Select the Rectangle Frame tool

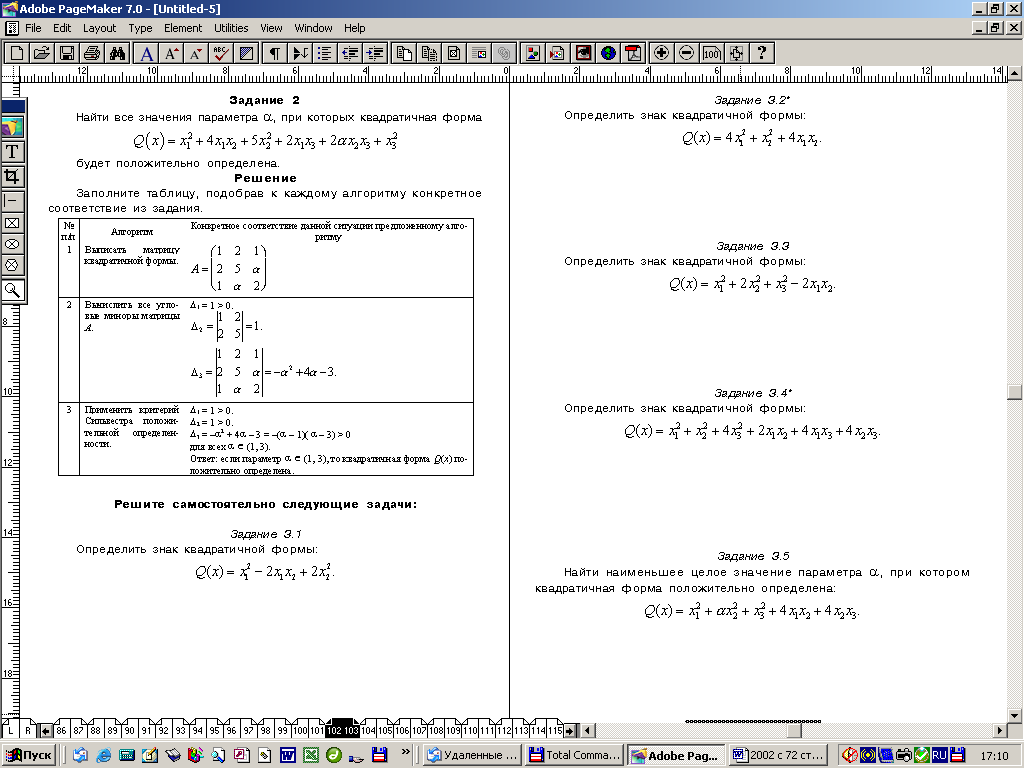[x=12, y=223]
